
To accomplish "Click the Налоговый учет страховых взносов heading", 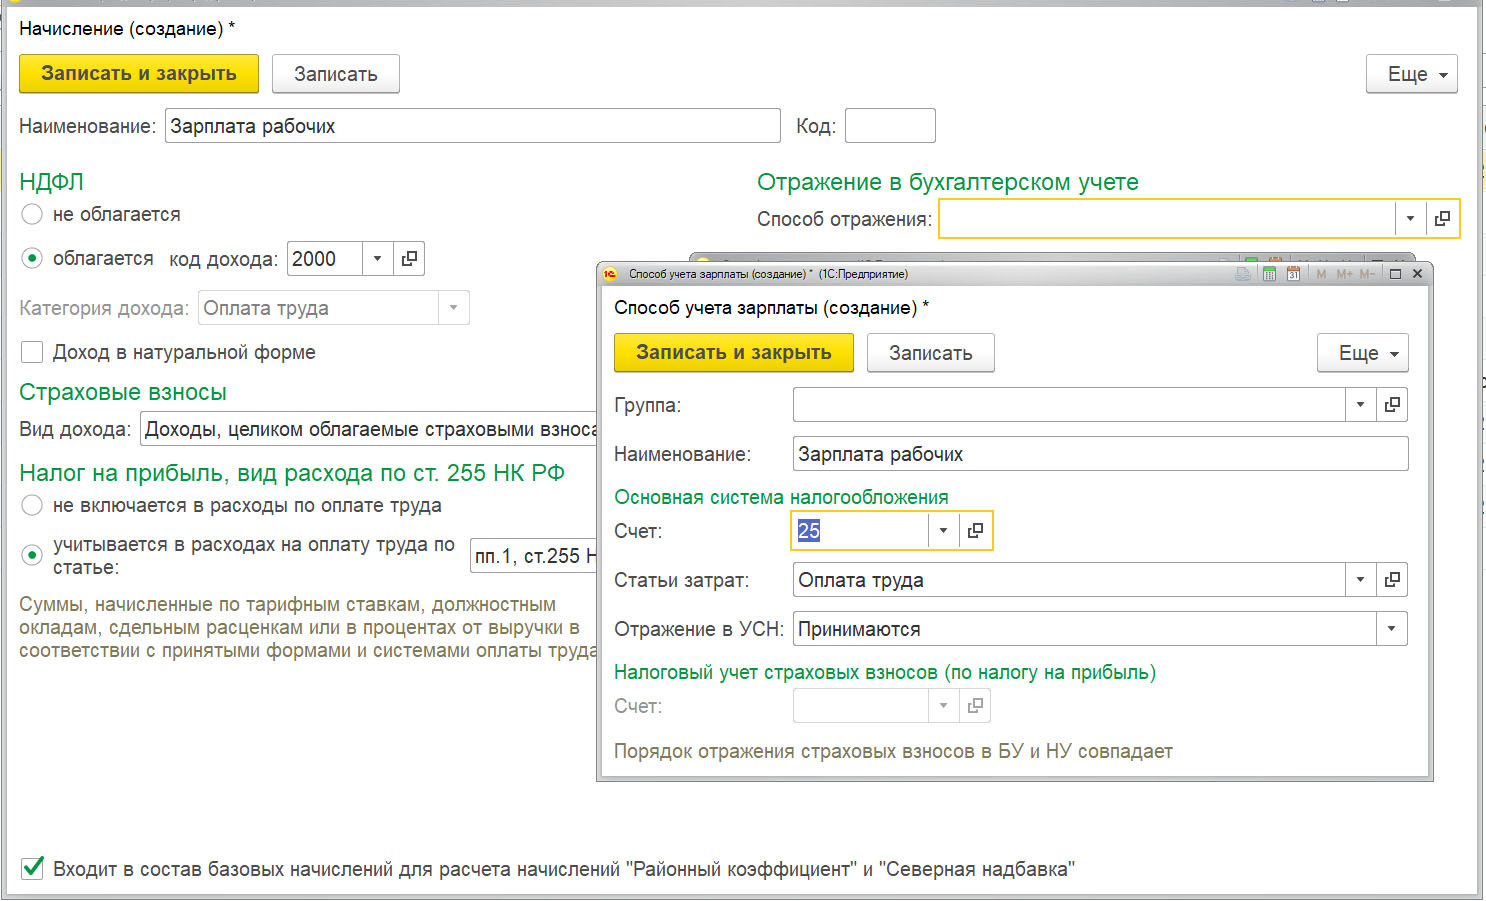I will pos(885,672).
